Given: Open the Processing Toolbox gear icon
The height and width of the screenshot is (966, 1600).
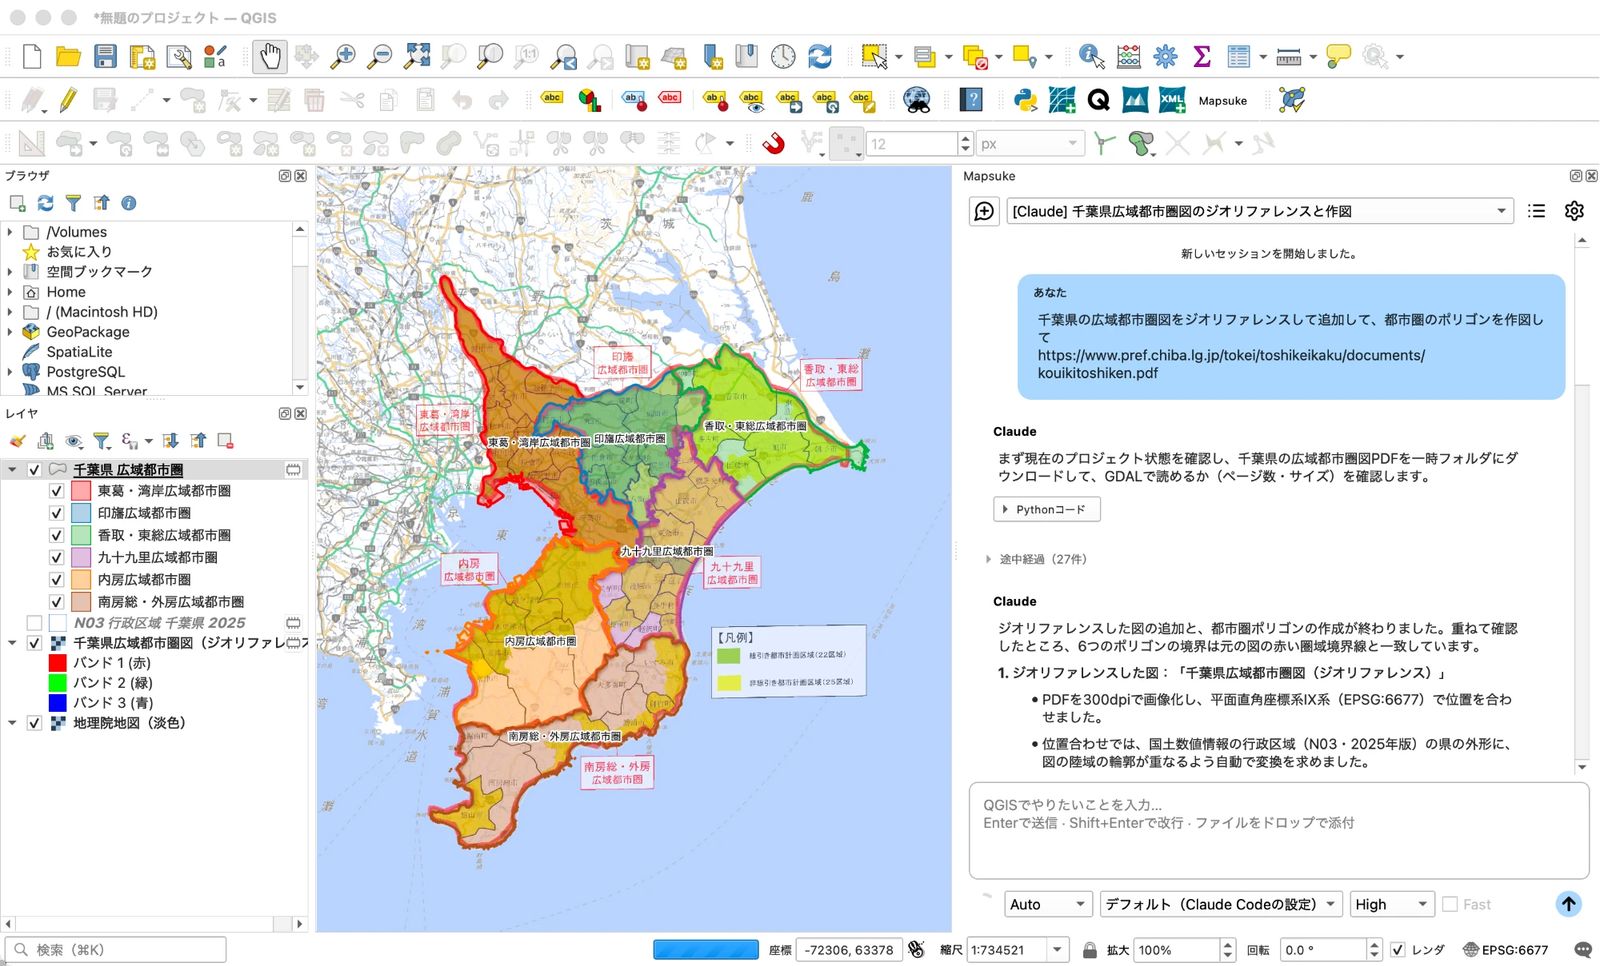Looking at the screenshot, I should (1165, 56).
